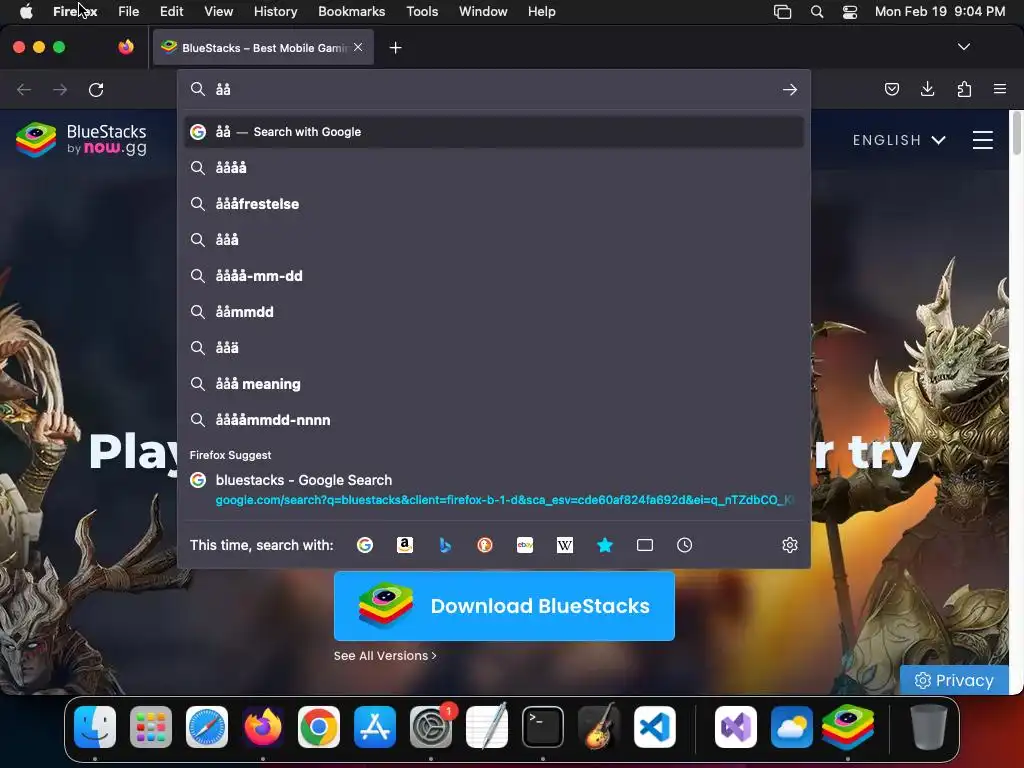This screenshot has width=1024, height=768.
Task: Open the File menu
Action: [x=128, y=12]
